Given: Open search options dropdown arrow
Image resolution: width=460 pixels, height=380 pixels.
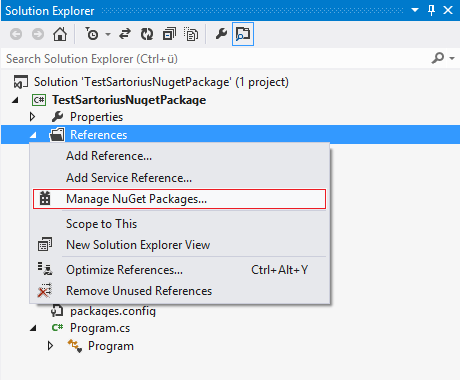Looking at the screenshot, I should tap(452, 58).
